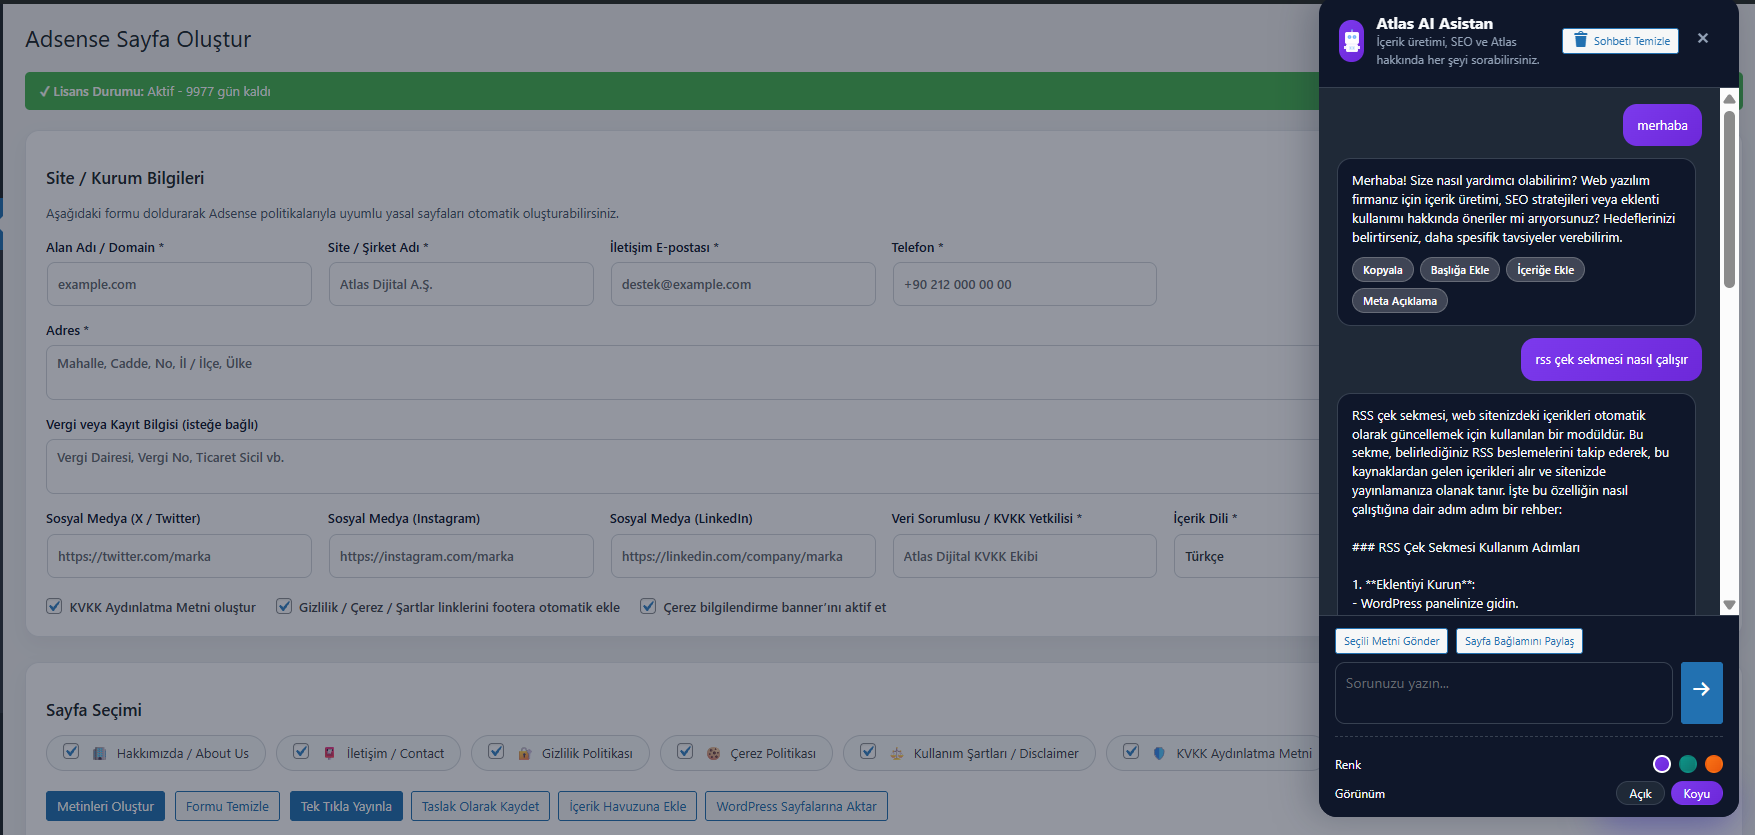The height and width of the screenshot is (835, 1755).
Task: Click Tek Tıkla Yayınla button
Action: tap(346, 806)
